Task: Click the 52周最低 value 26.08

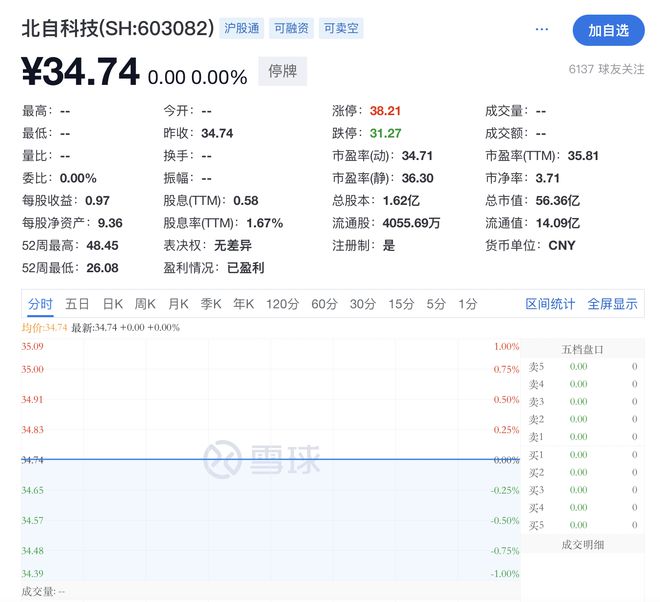Action: [x=102, y=268]
